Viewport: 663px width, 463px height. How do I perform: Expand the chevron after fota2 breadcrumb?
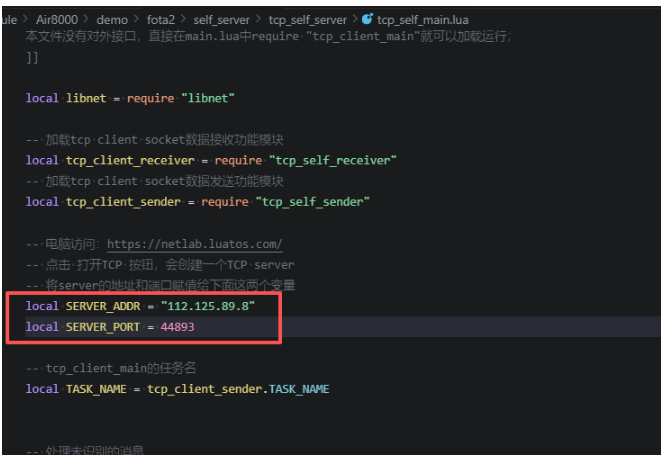tap(183, 19)
